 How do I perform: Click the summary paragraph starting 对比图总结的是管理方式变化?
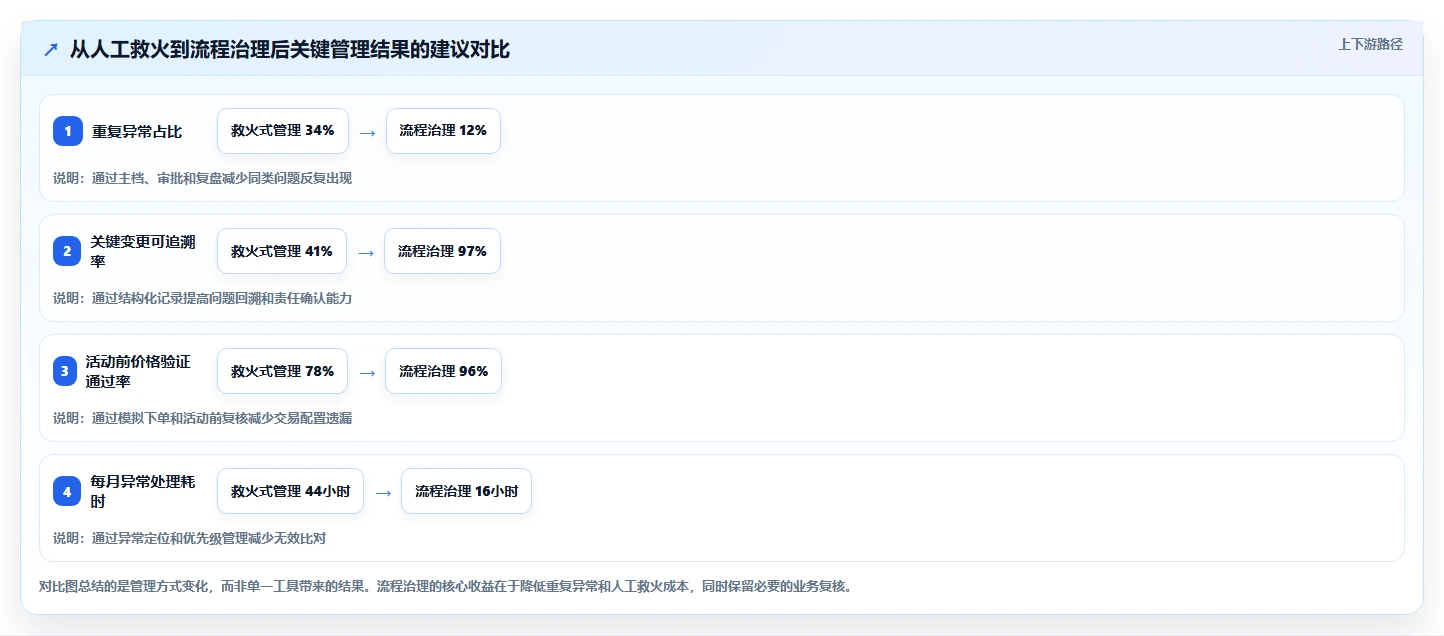[446, 586]
